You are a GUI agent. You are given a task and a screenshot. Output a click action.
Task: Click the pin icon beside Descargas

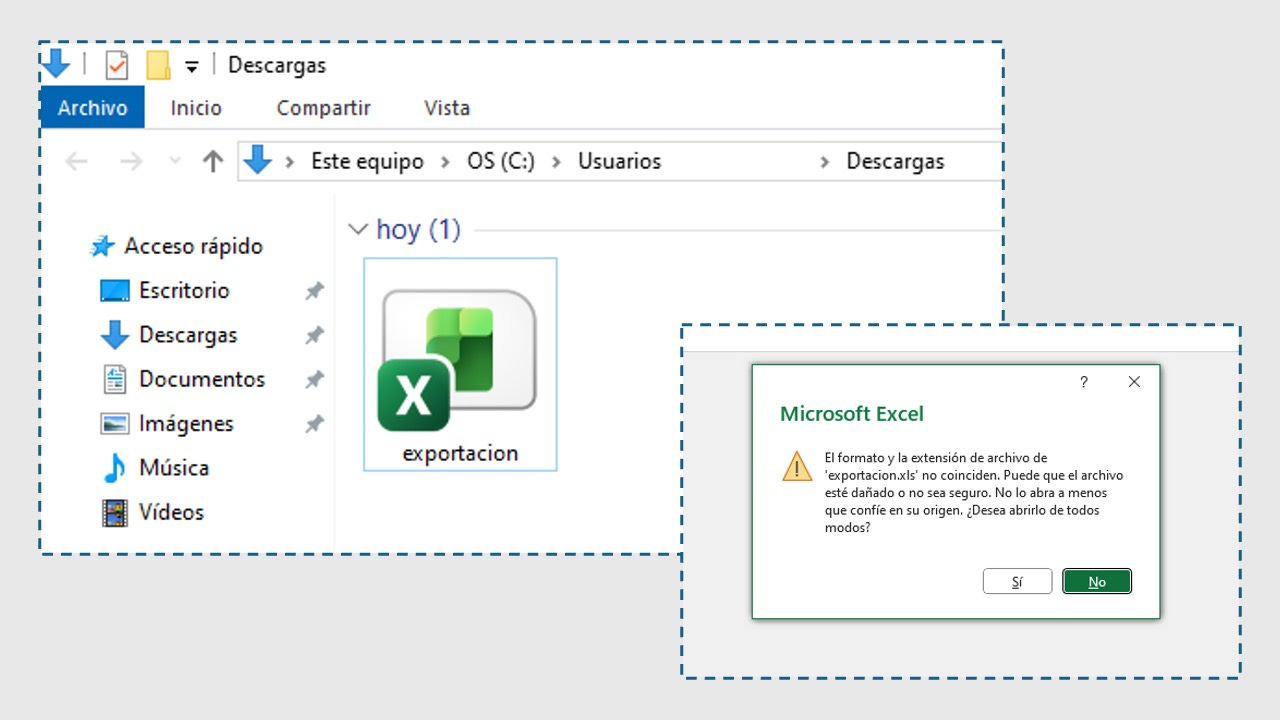[314, 336]
